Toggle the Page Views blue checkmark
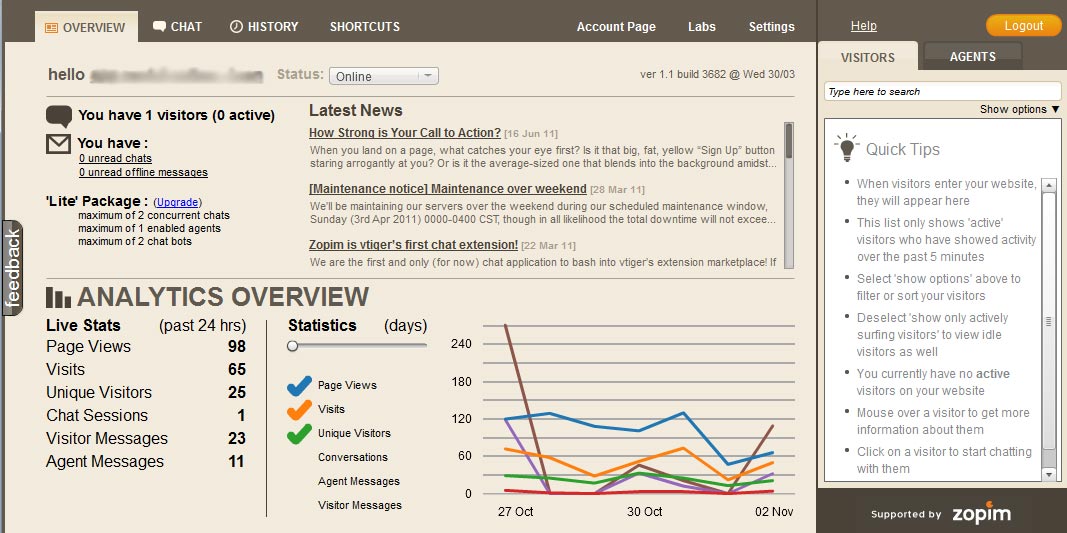 tap(299, 385)
